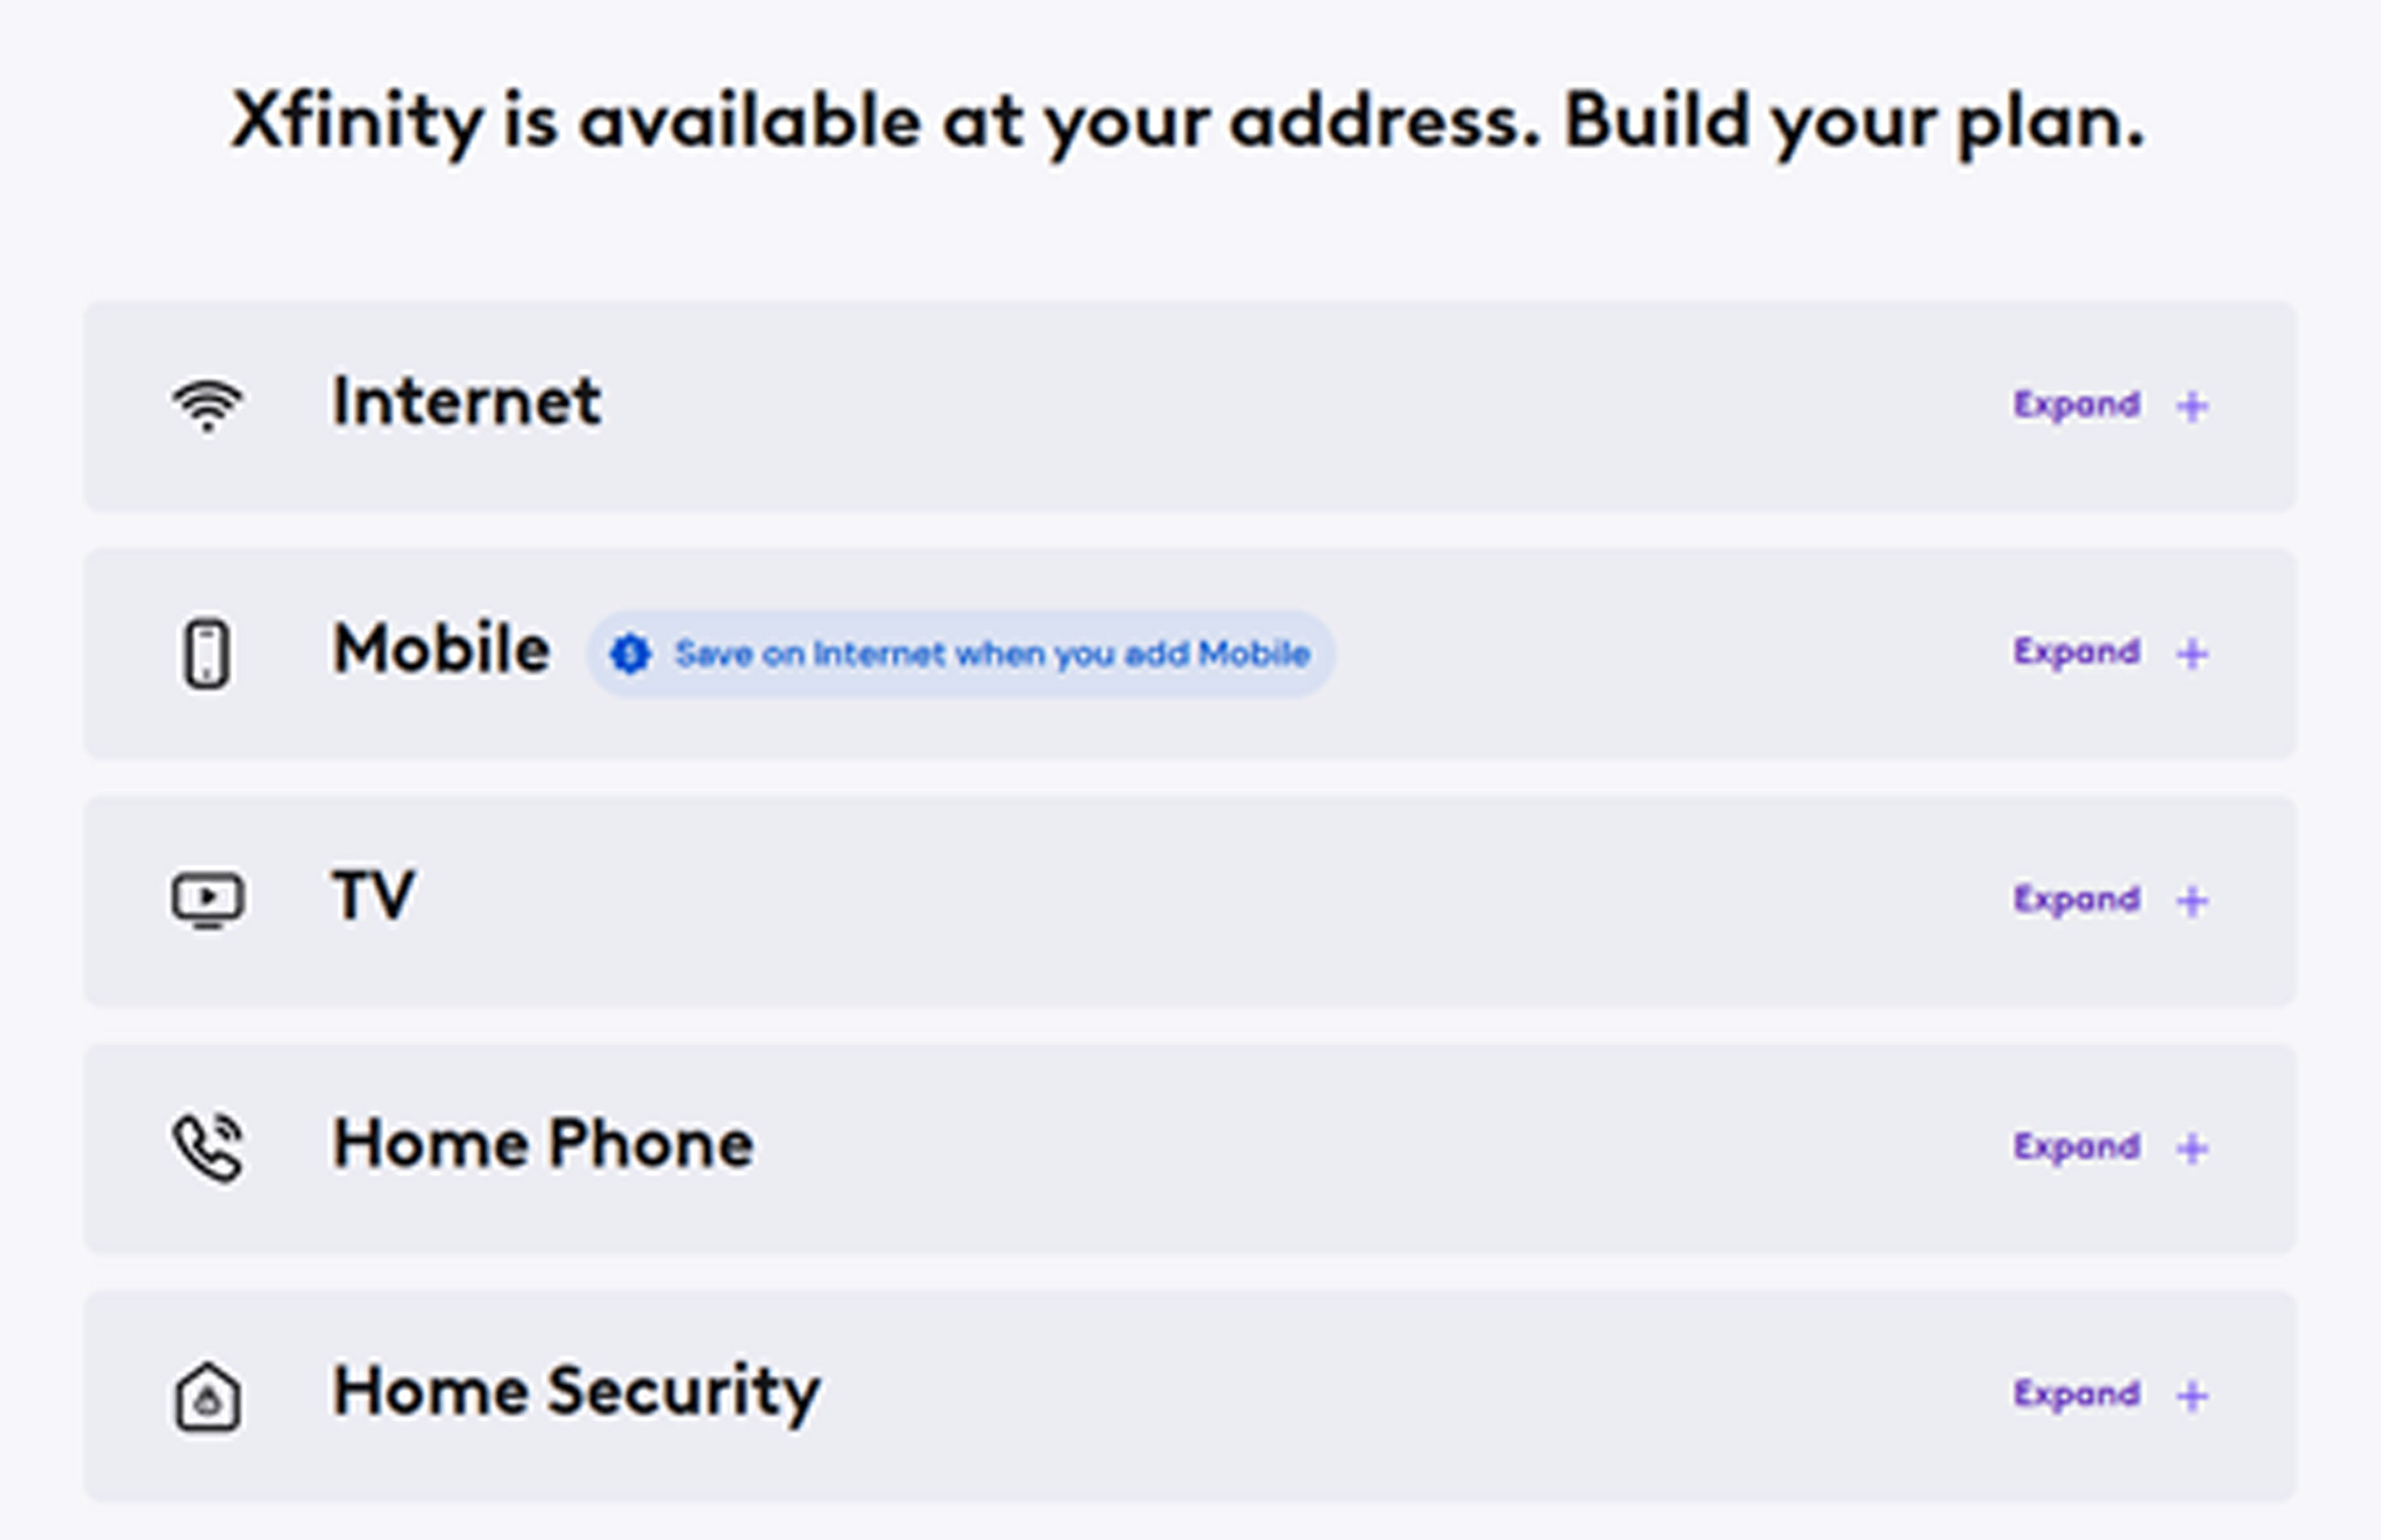Click the Home Phone handset icon
Screen dimensions: 2381x1540
(x=207, y=1147)
